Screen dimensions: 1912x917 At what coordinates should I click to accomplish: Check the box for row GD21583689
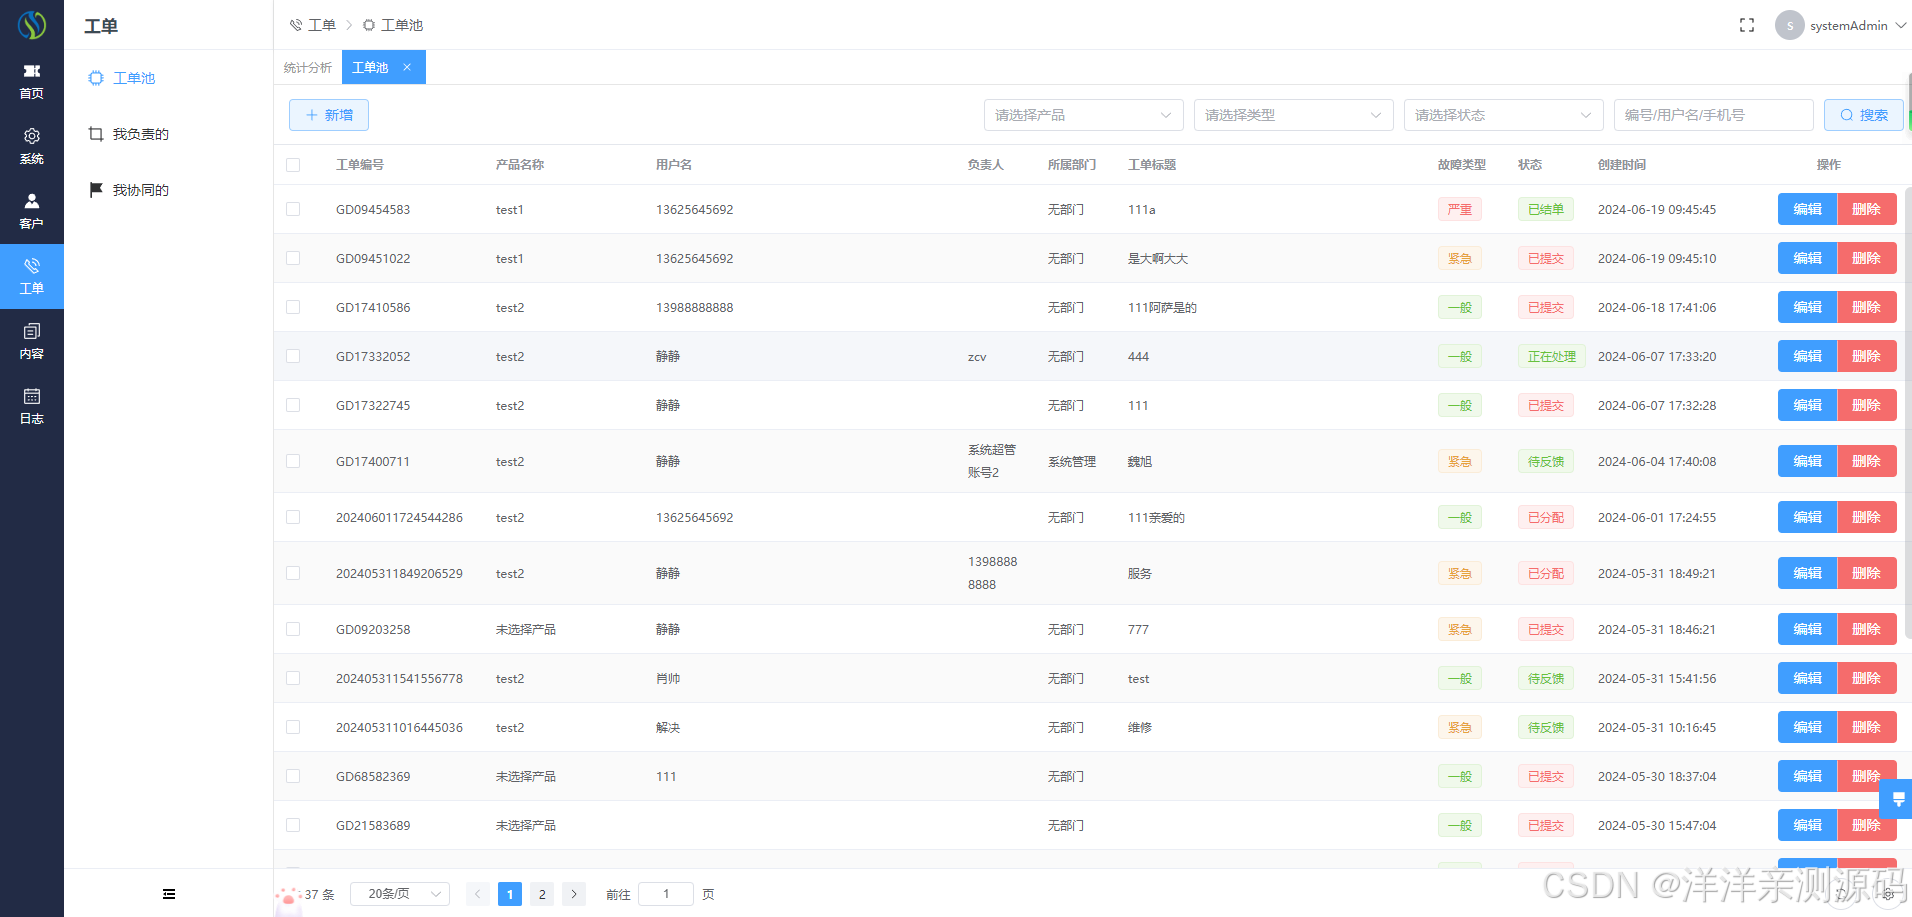point(293,825)
